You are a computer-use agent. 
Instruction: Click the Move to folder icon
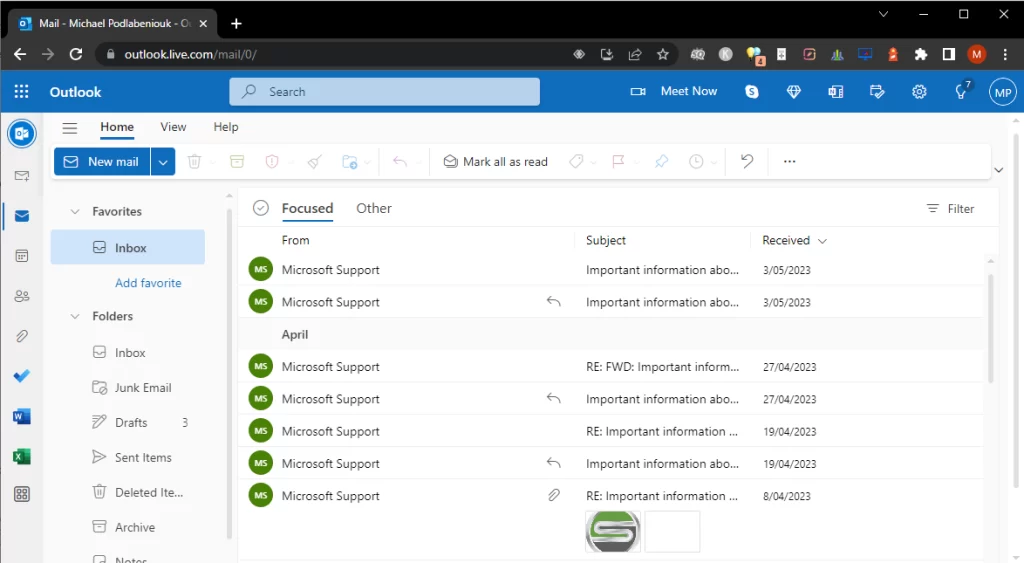350,161
